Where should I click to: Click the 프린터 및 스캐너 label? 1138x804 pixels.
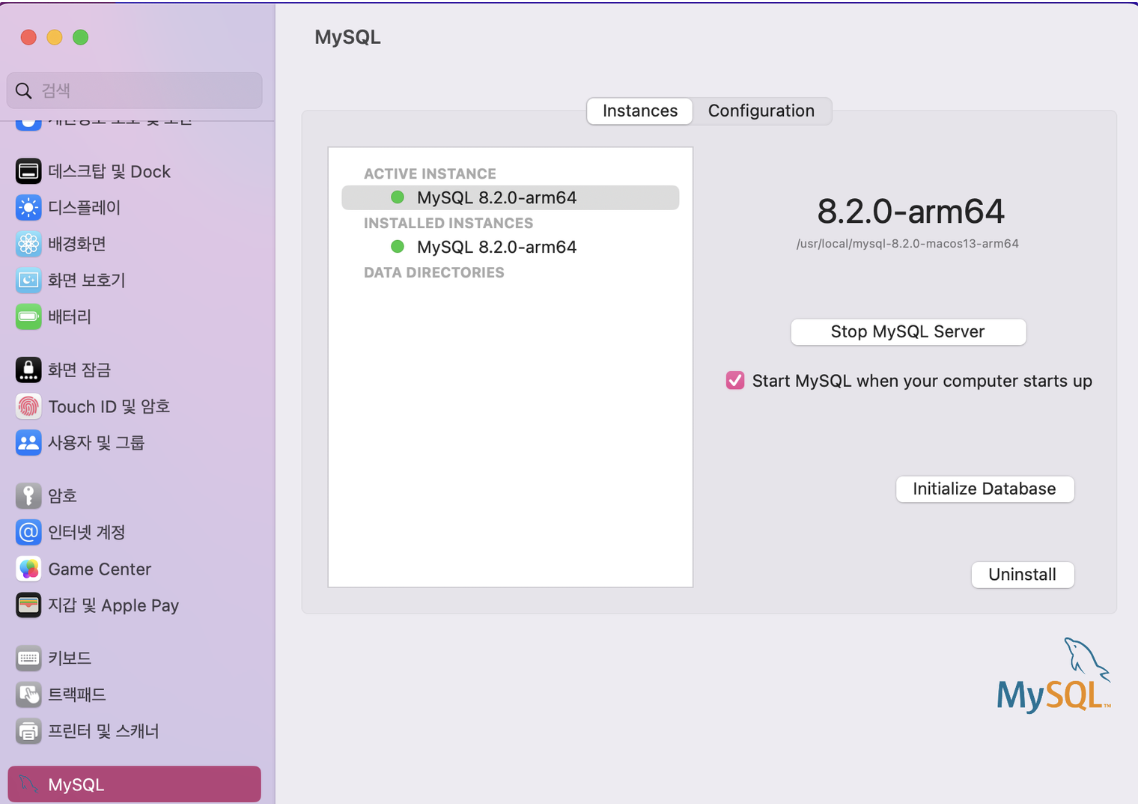pyautogui.click(x=103, y=731)
